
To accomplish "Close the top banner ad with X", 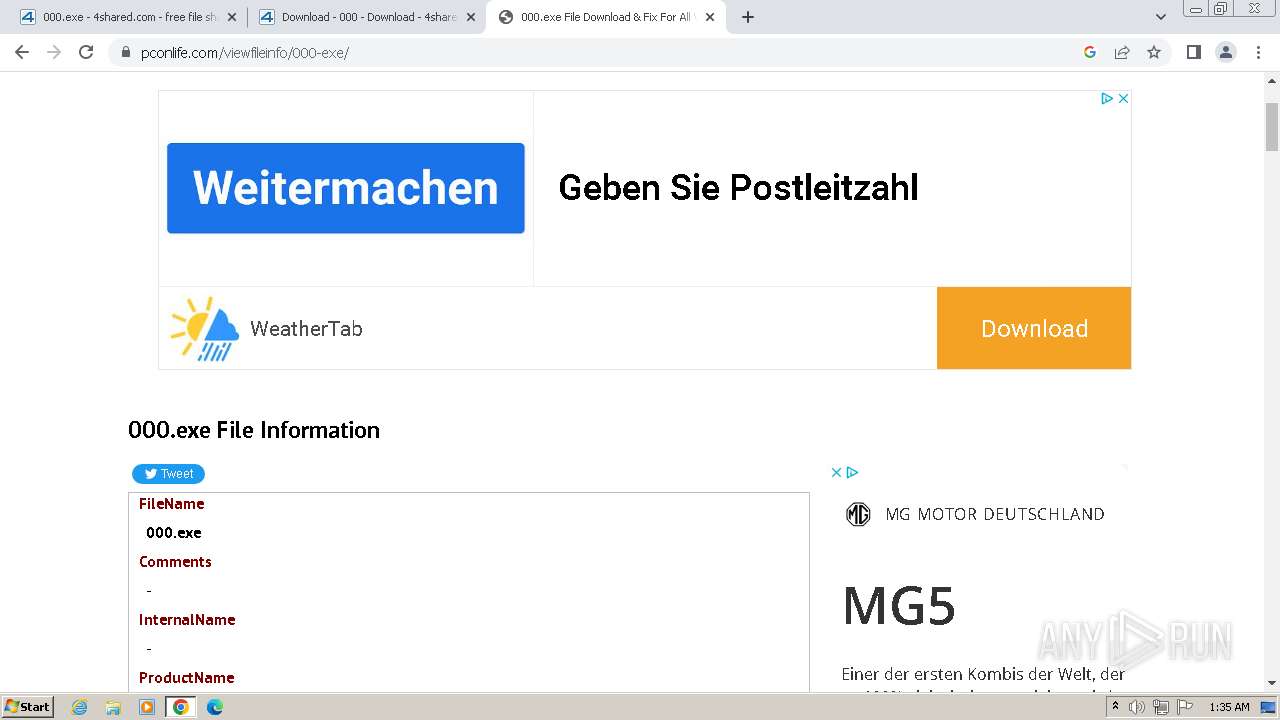I will 1123,98.
